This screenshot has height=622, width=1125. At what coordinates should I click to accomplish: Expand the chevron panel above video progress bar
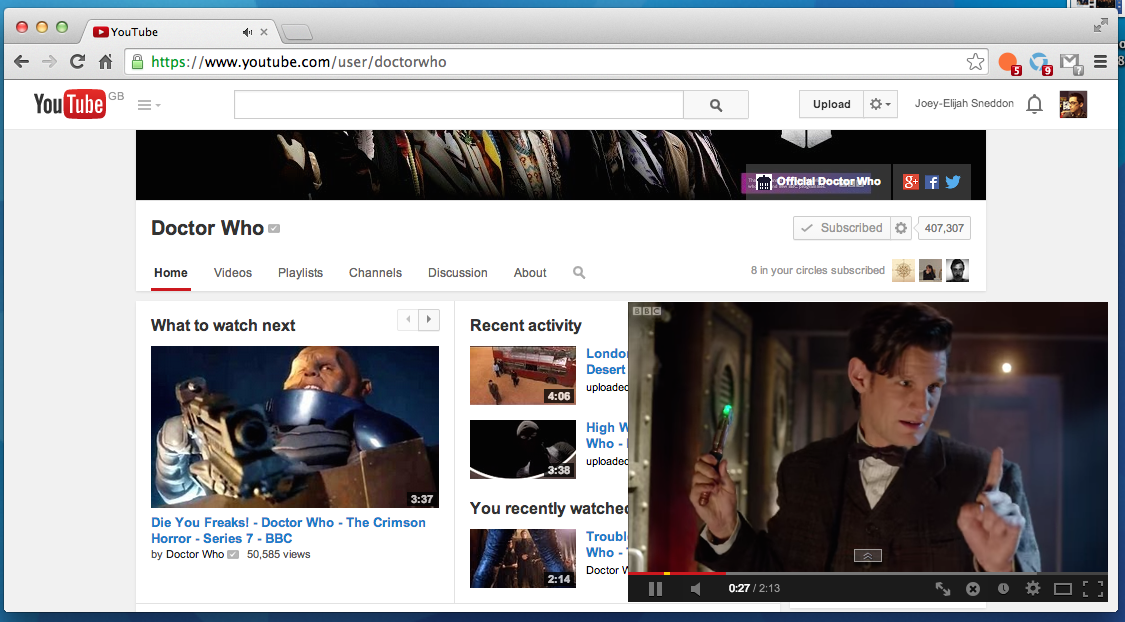click(x=868, y=556)
